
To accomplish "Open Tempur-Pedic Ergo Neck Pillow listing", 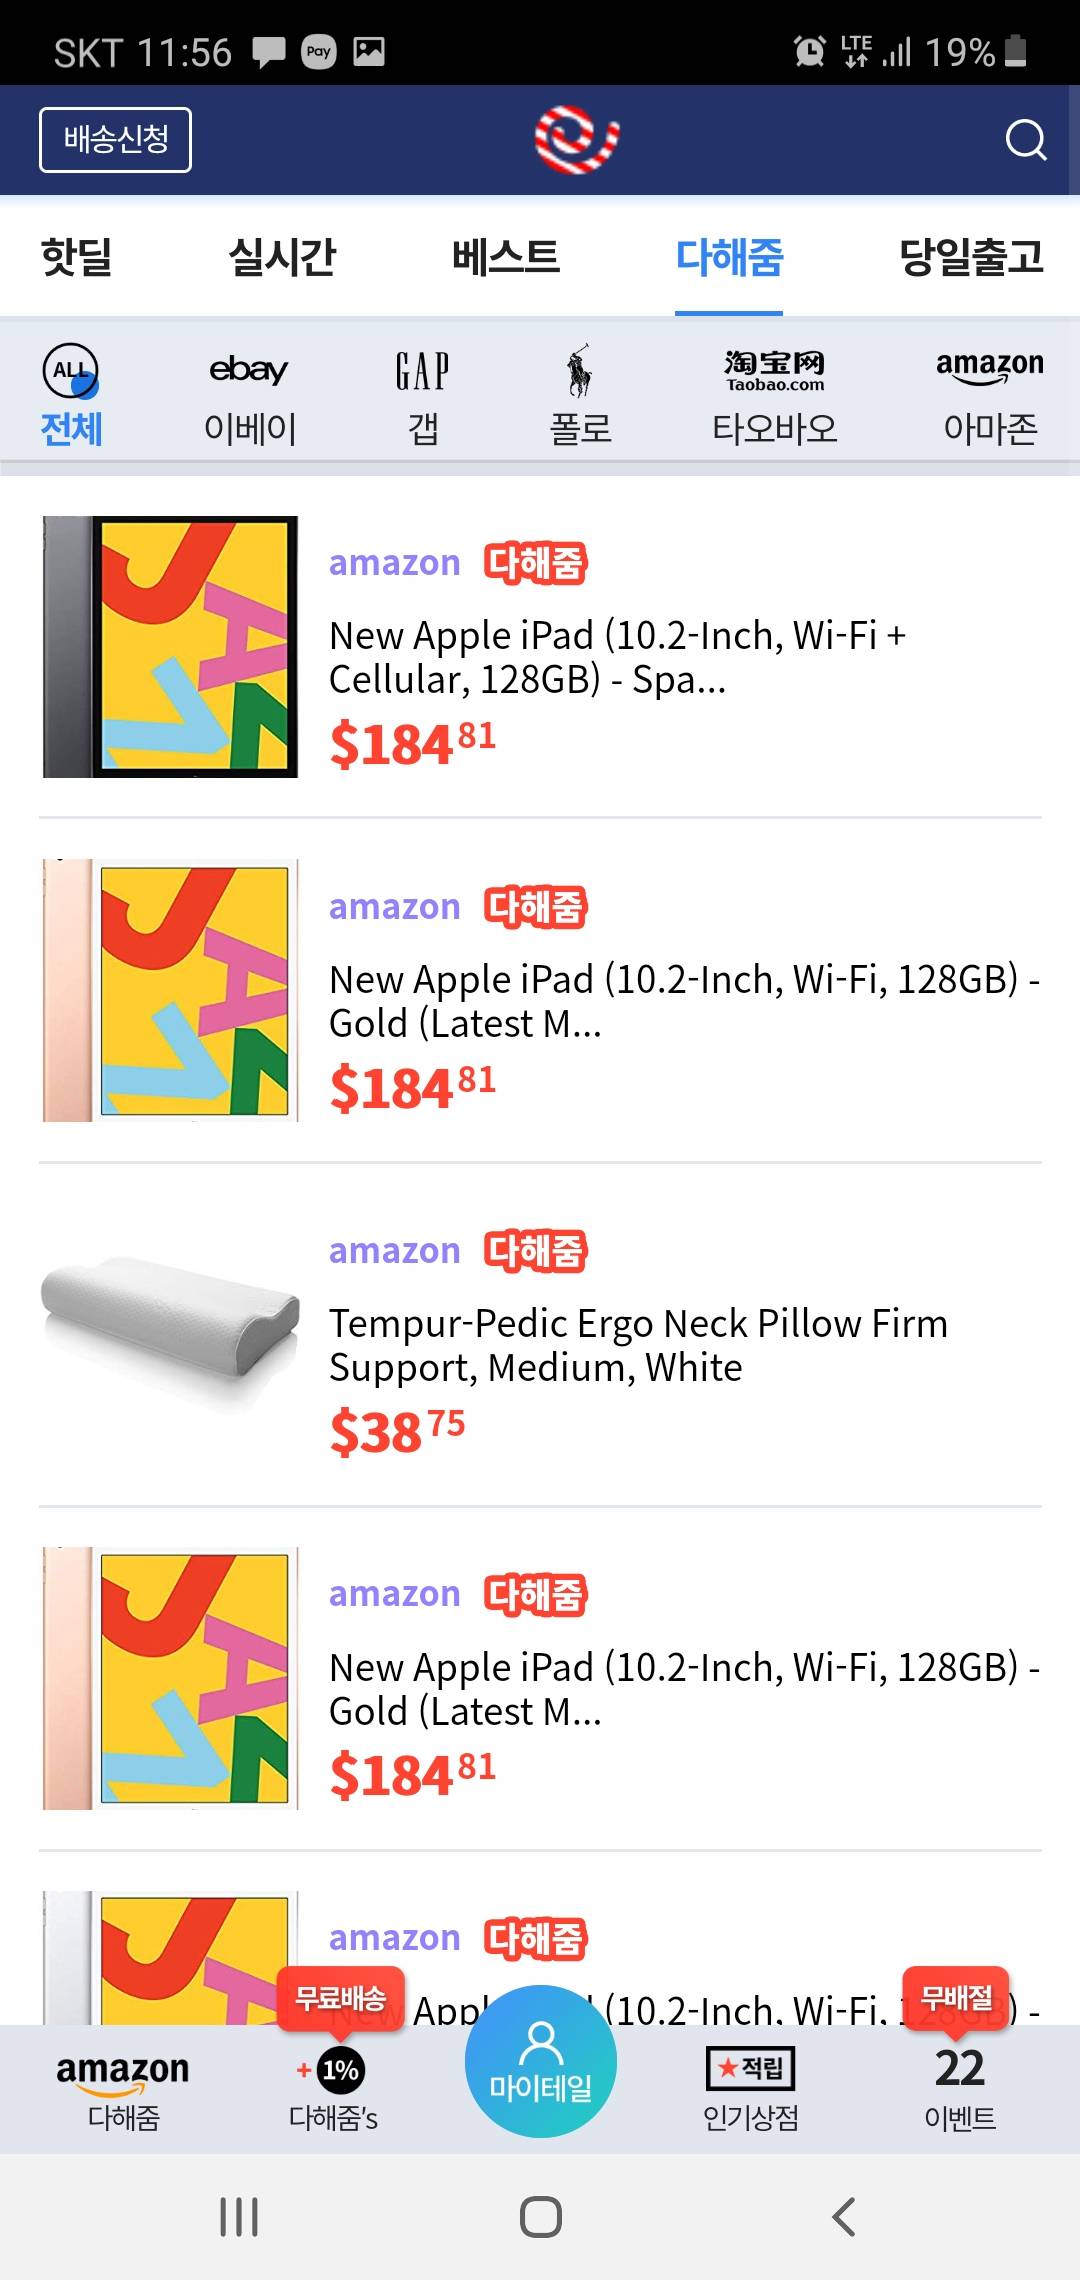I will tap(638, 1344).
